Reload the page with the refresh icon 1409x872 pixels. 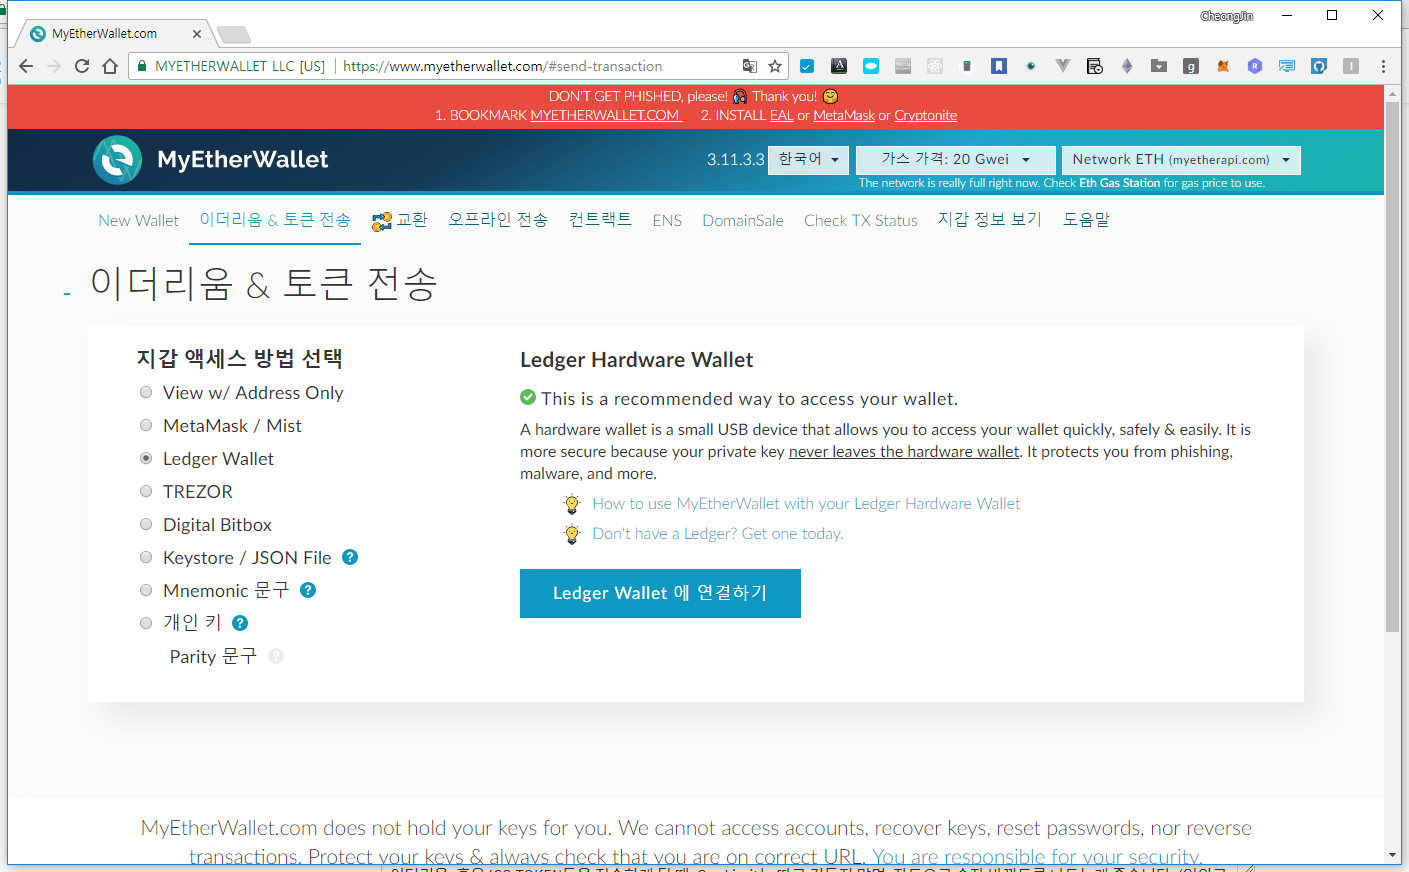[x=82, y=66]
